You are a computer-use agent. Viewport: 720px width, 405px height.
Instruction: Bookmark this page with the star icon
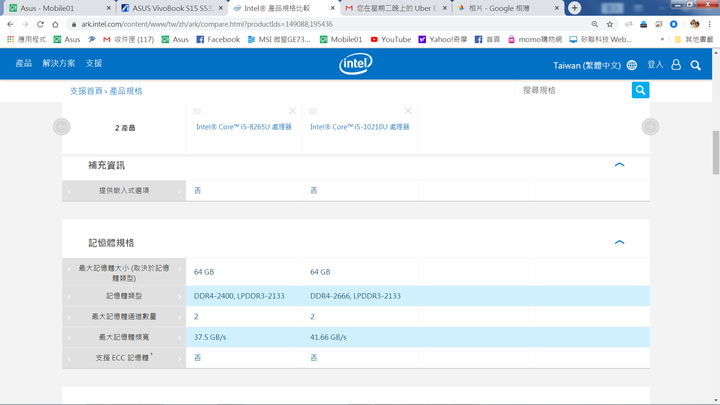pyautogui.click(x=610, y=24)
